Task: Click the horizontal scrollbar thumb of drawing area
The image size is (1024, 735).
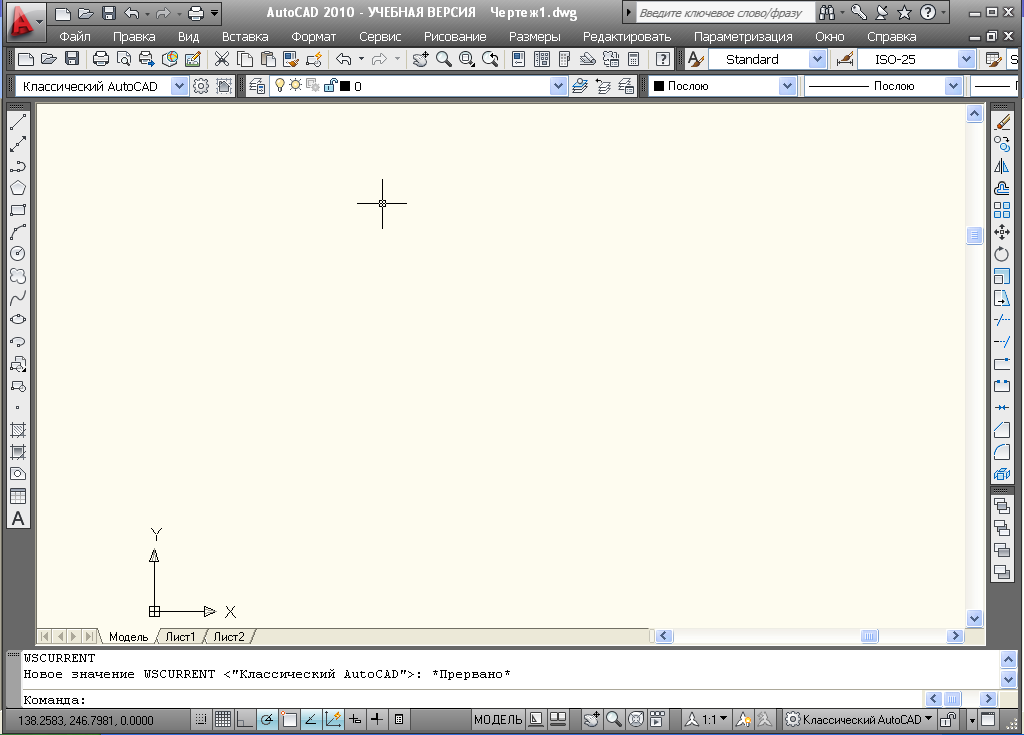Action: point(869,636)
